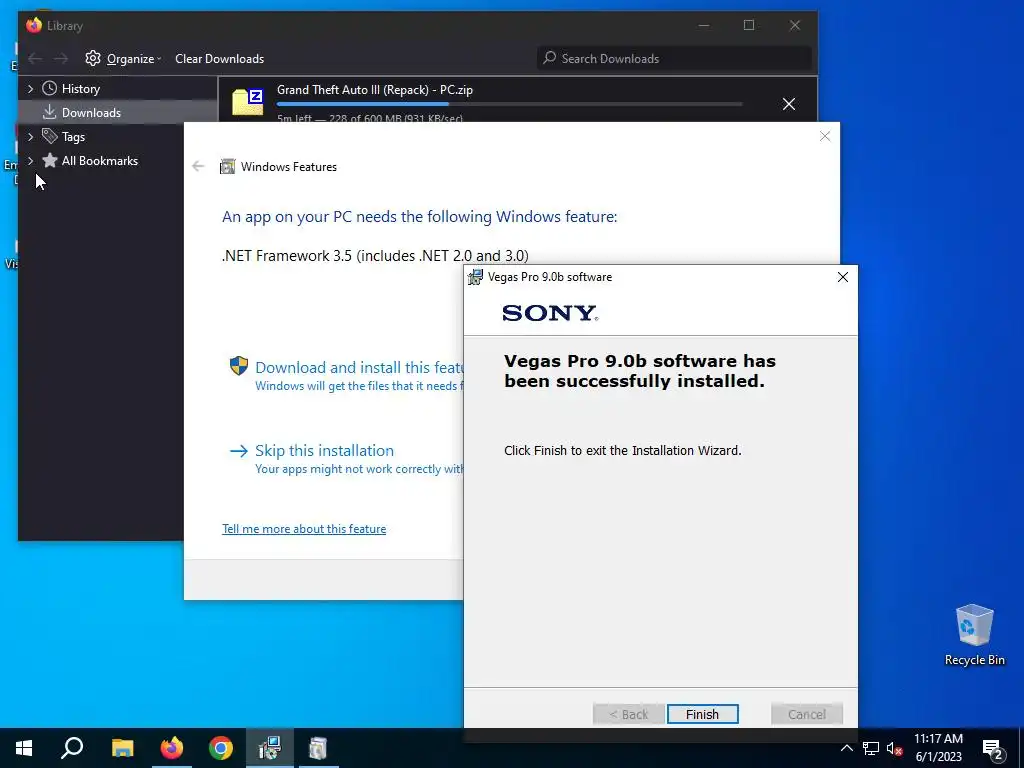Click the Firefox icon in Library title bar
Image resolution: width=1024 pixels, height=768 pixels.
[x=33, y=25]
